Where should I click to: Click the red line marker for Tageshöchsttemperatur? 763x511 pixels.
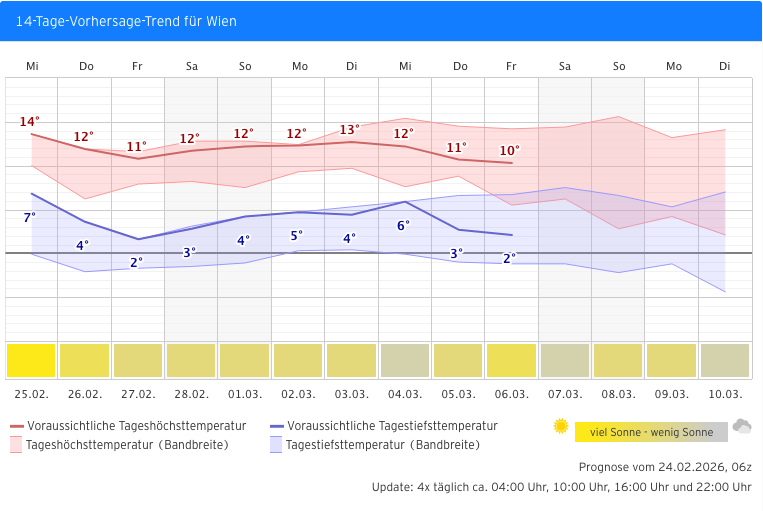[16, 426]
